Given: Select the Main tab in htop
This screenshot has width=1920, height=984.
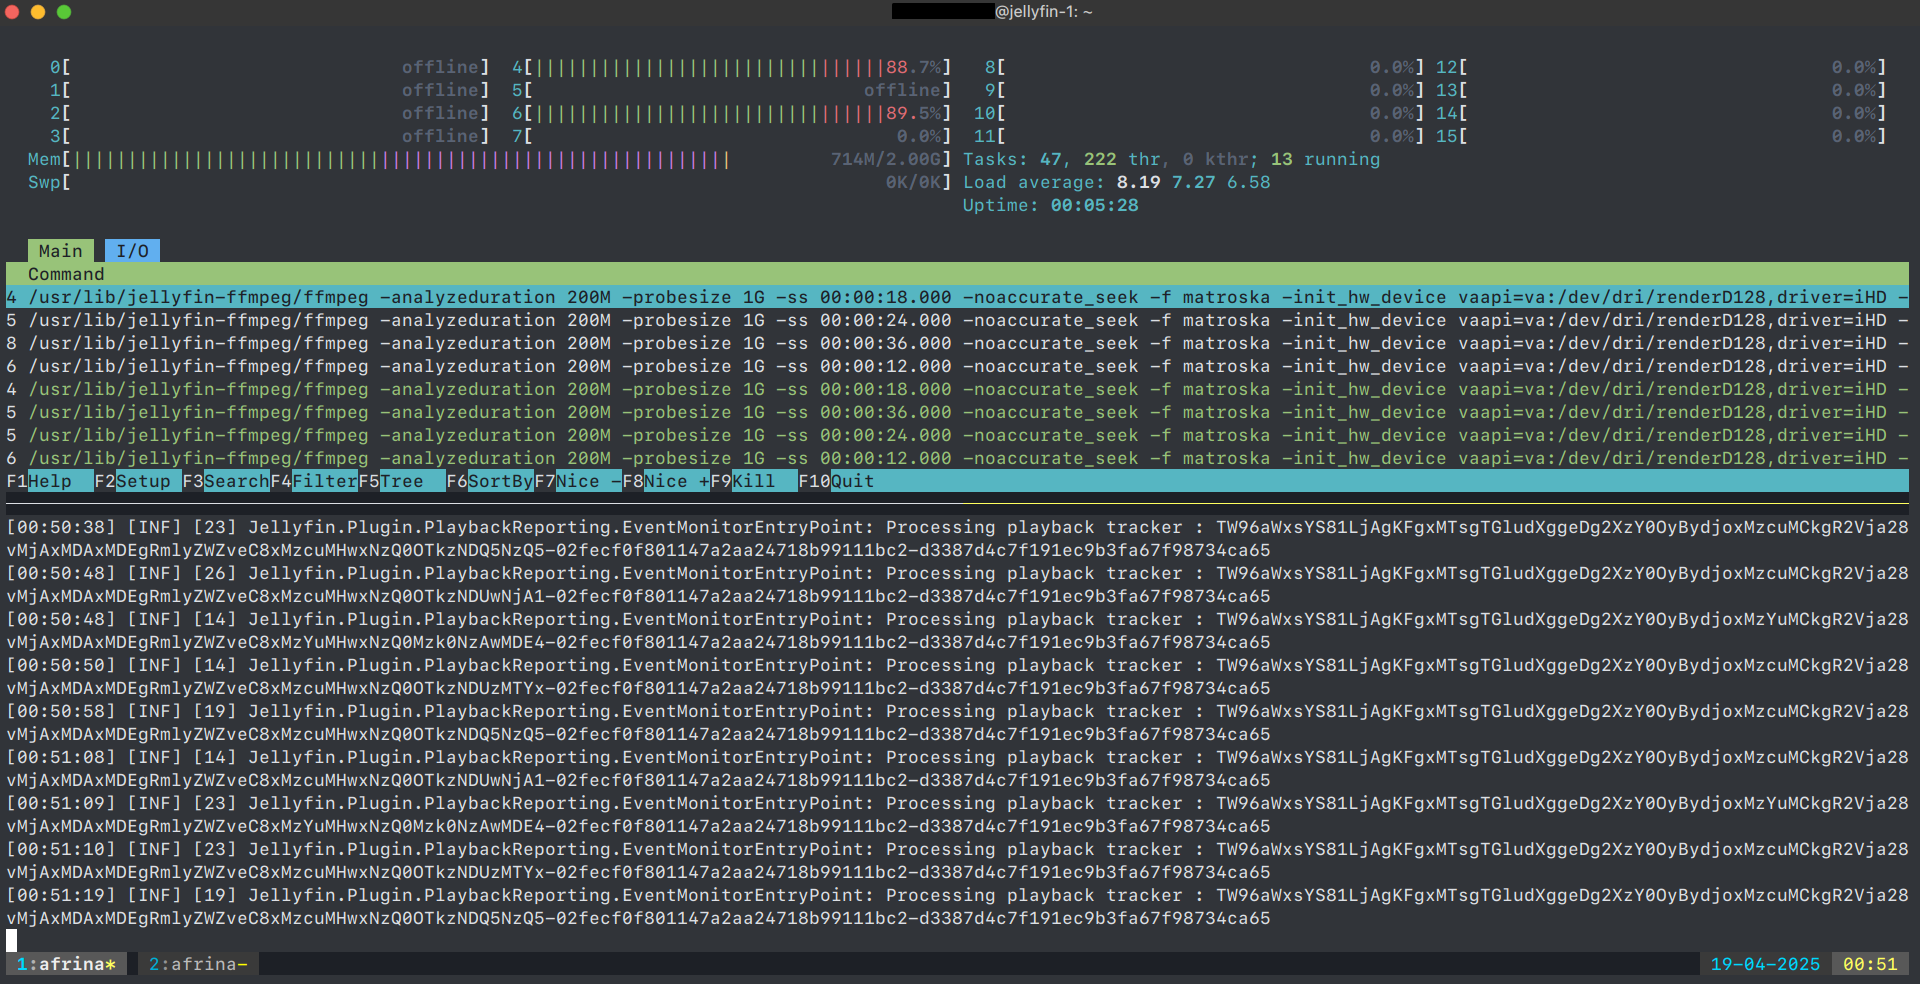Looking at the screenshot, I should pyautogui.click(x=60, y=251).
